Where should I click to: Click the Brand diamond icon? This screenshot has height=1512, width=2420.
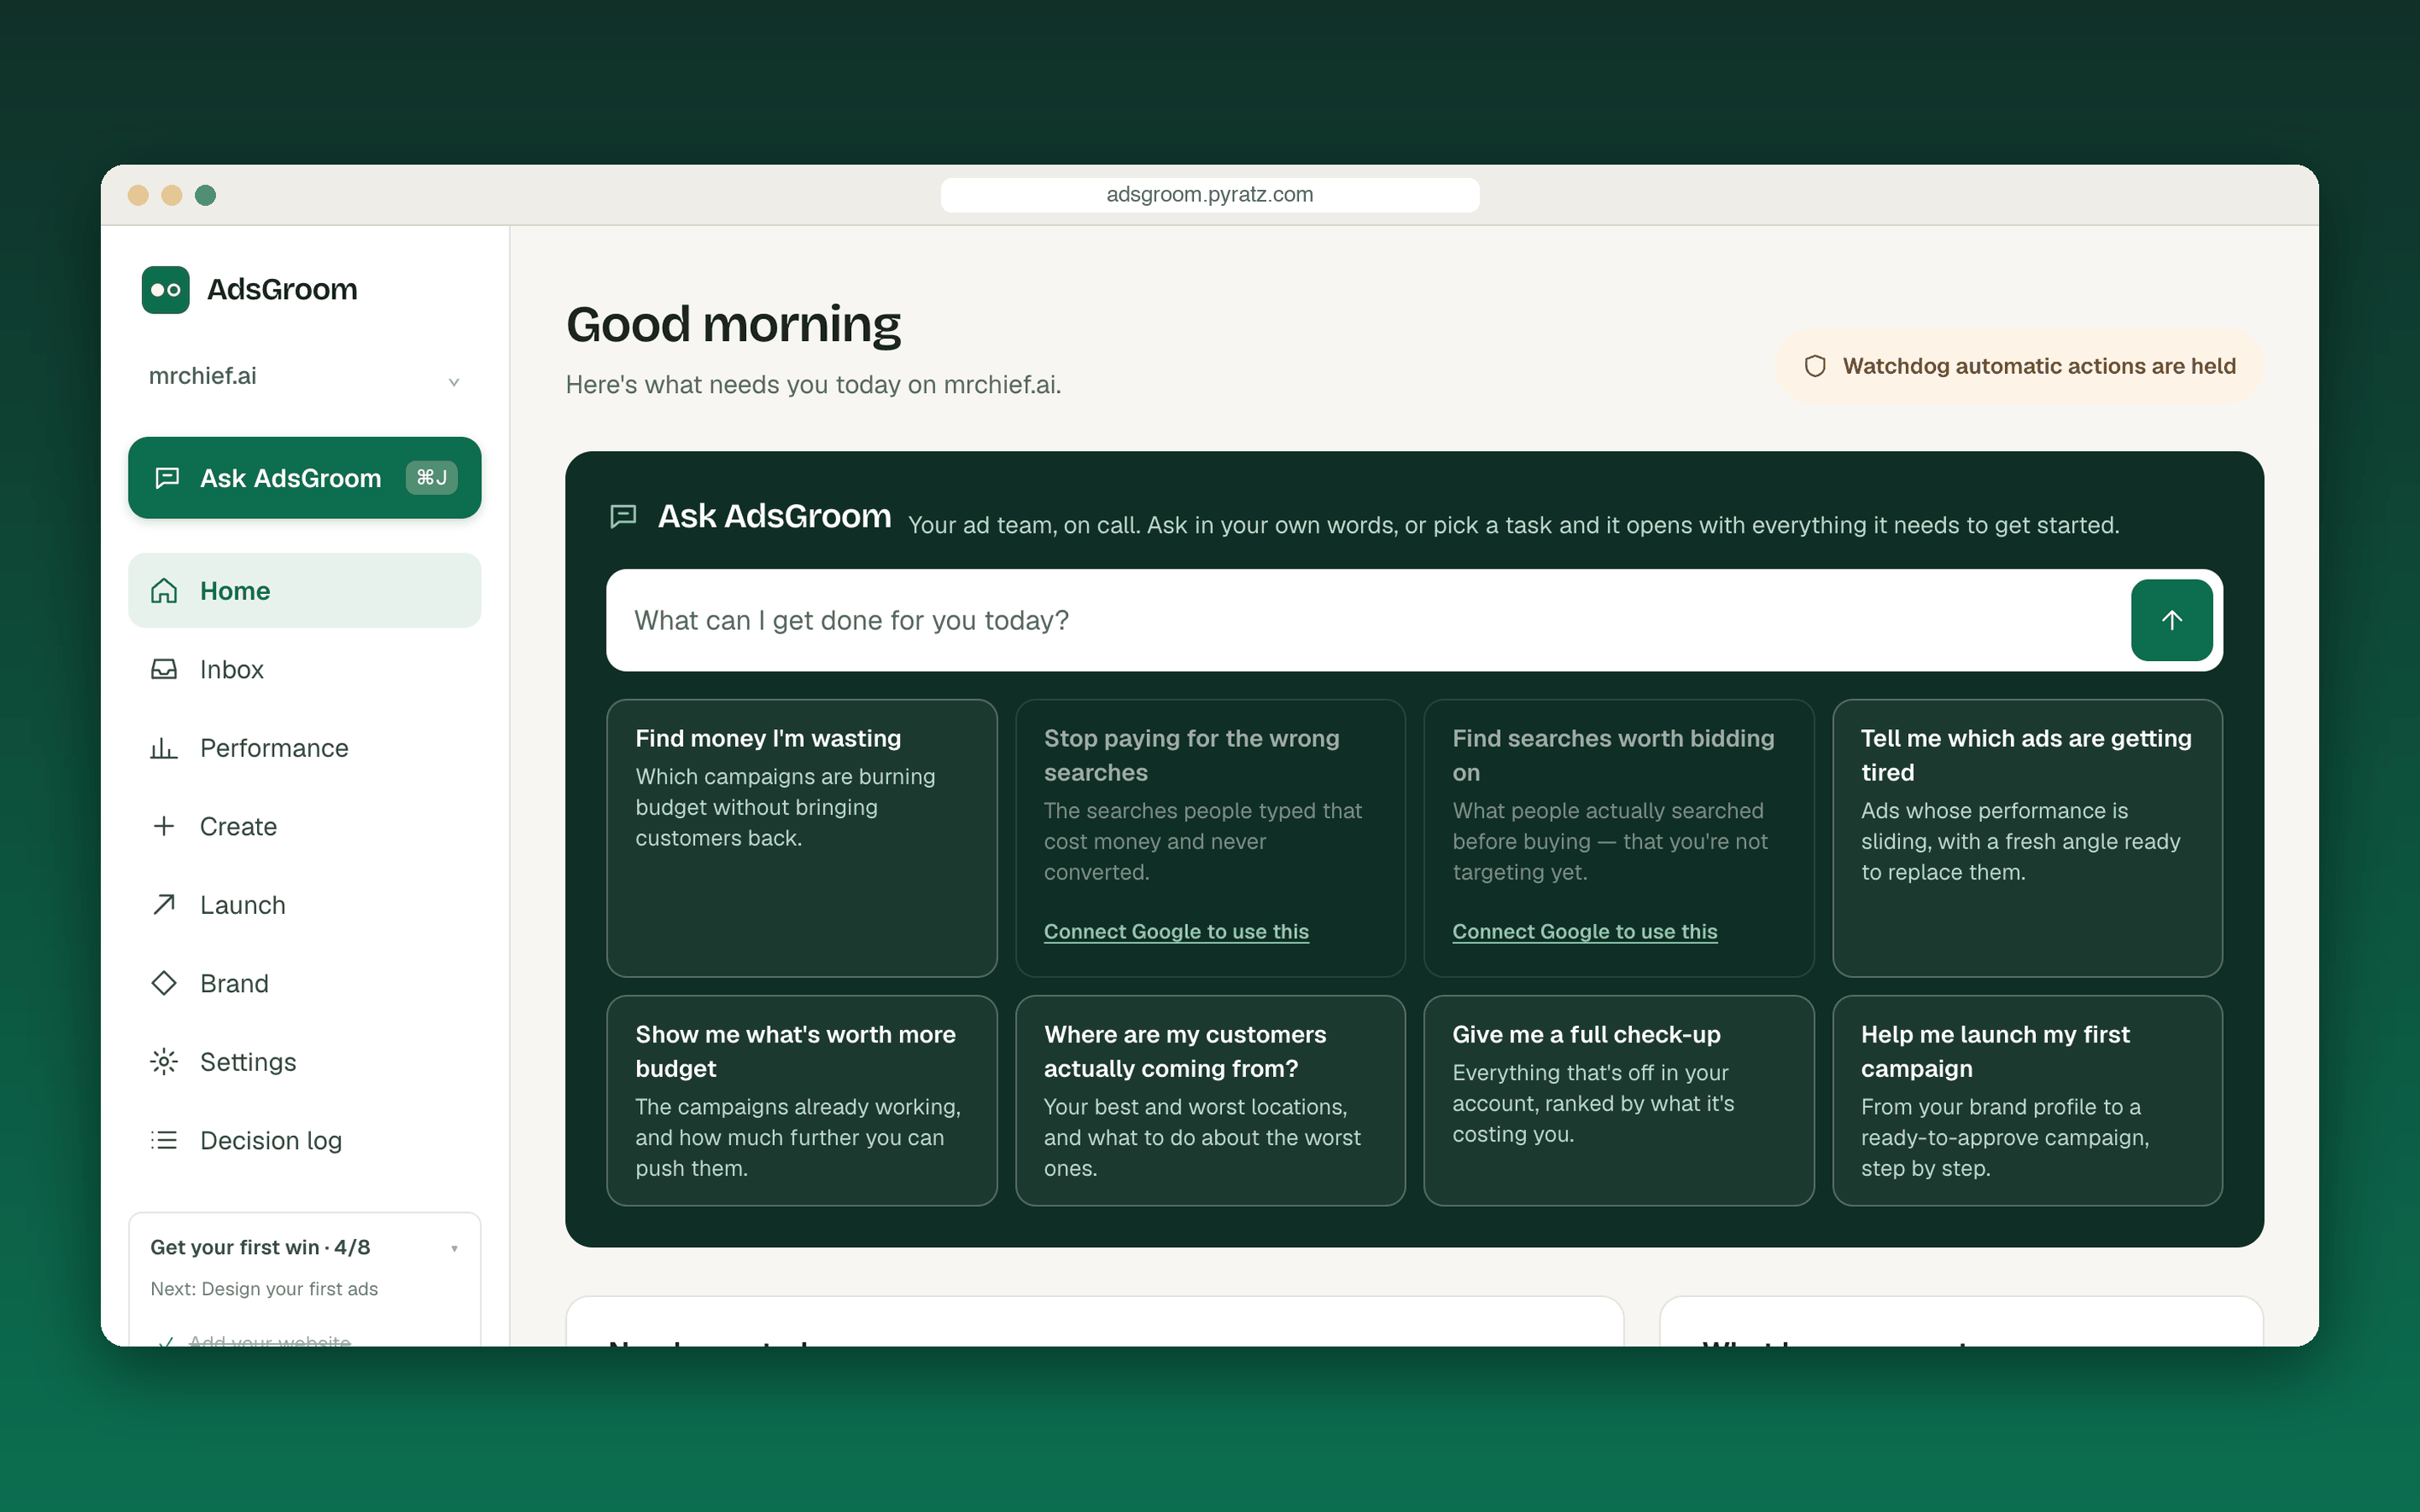[164, 983]
